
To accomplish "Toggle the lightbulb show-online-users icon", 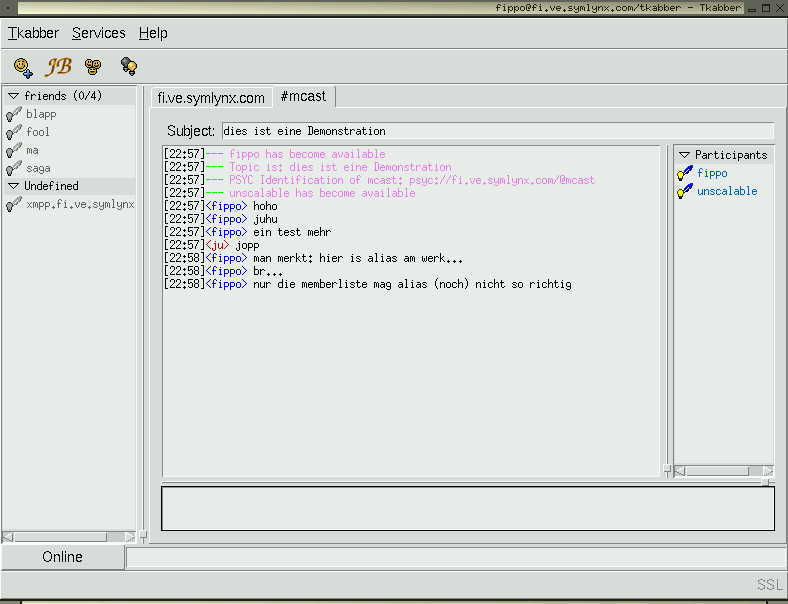I will [129, 66].
